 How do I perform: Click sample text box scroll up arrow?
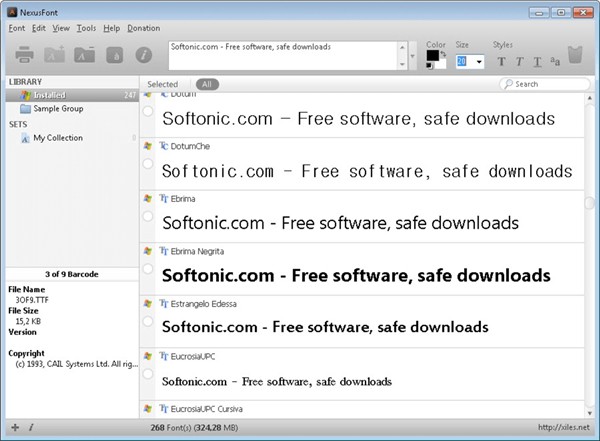coord(402,47)
